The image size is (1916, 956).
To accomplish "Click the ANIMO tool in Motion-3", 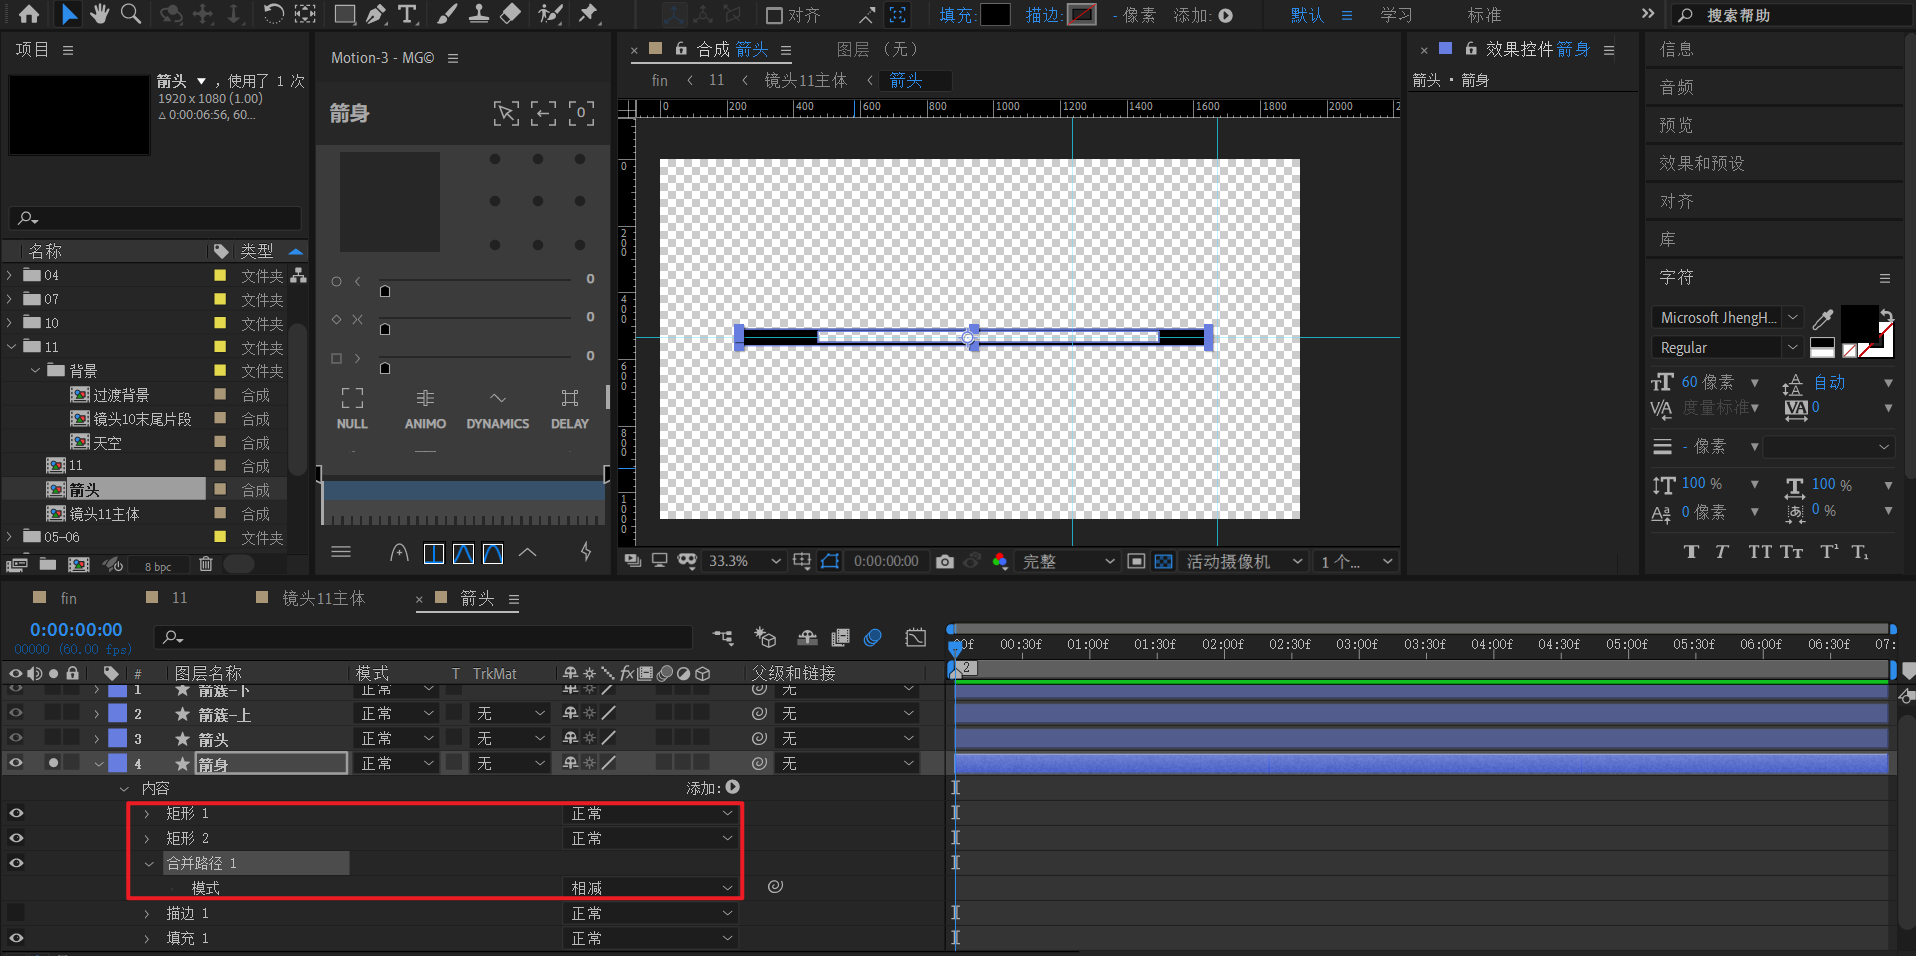I will [x=425, y=409].
